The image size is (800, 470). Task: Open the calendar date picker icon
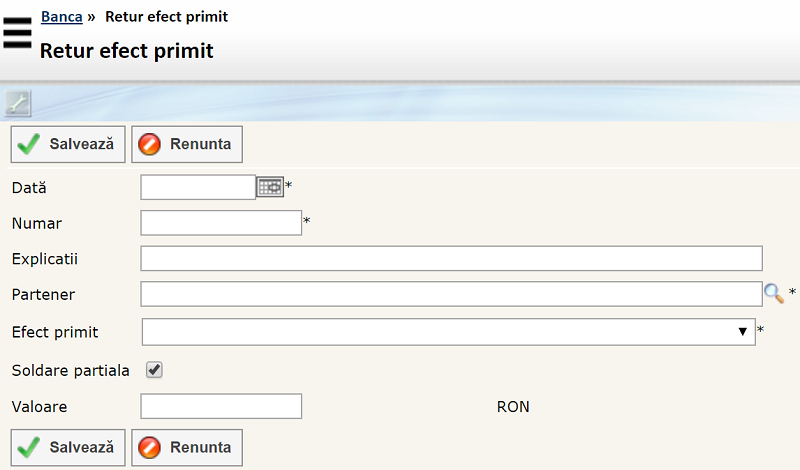pos(270,187)
